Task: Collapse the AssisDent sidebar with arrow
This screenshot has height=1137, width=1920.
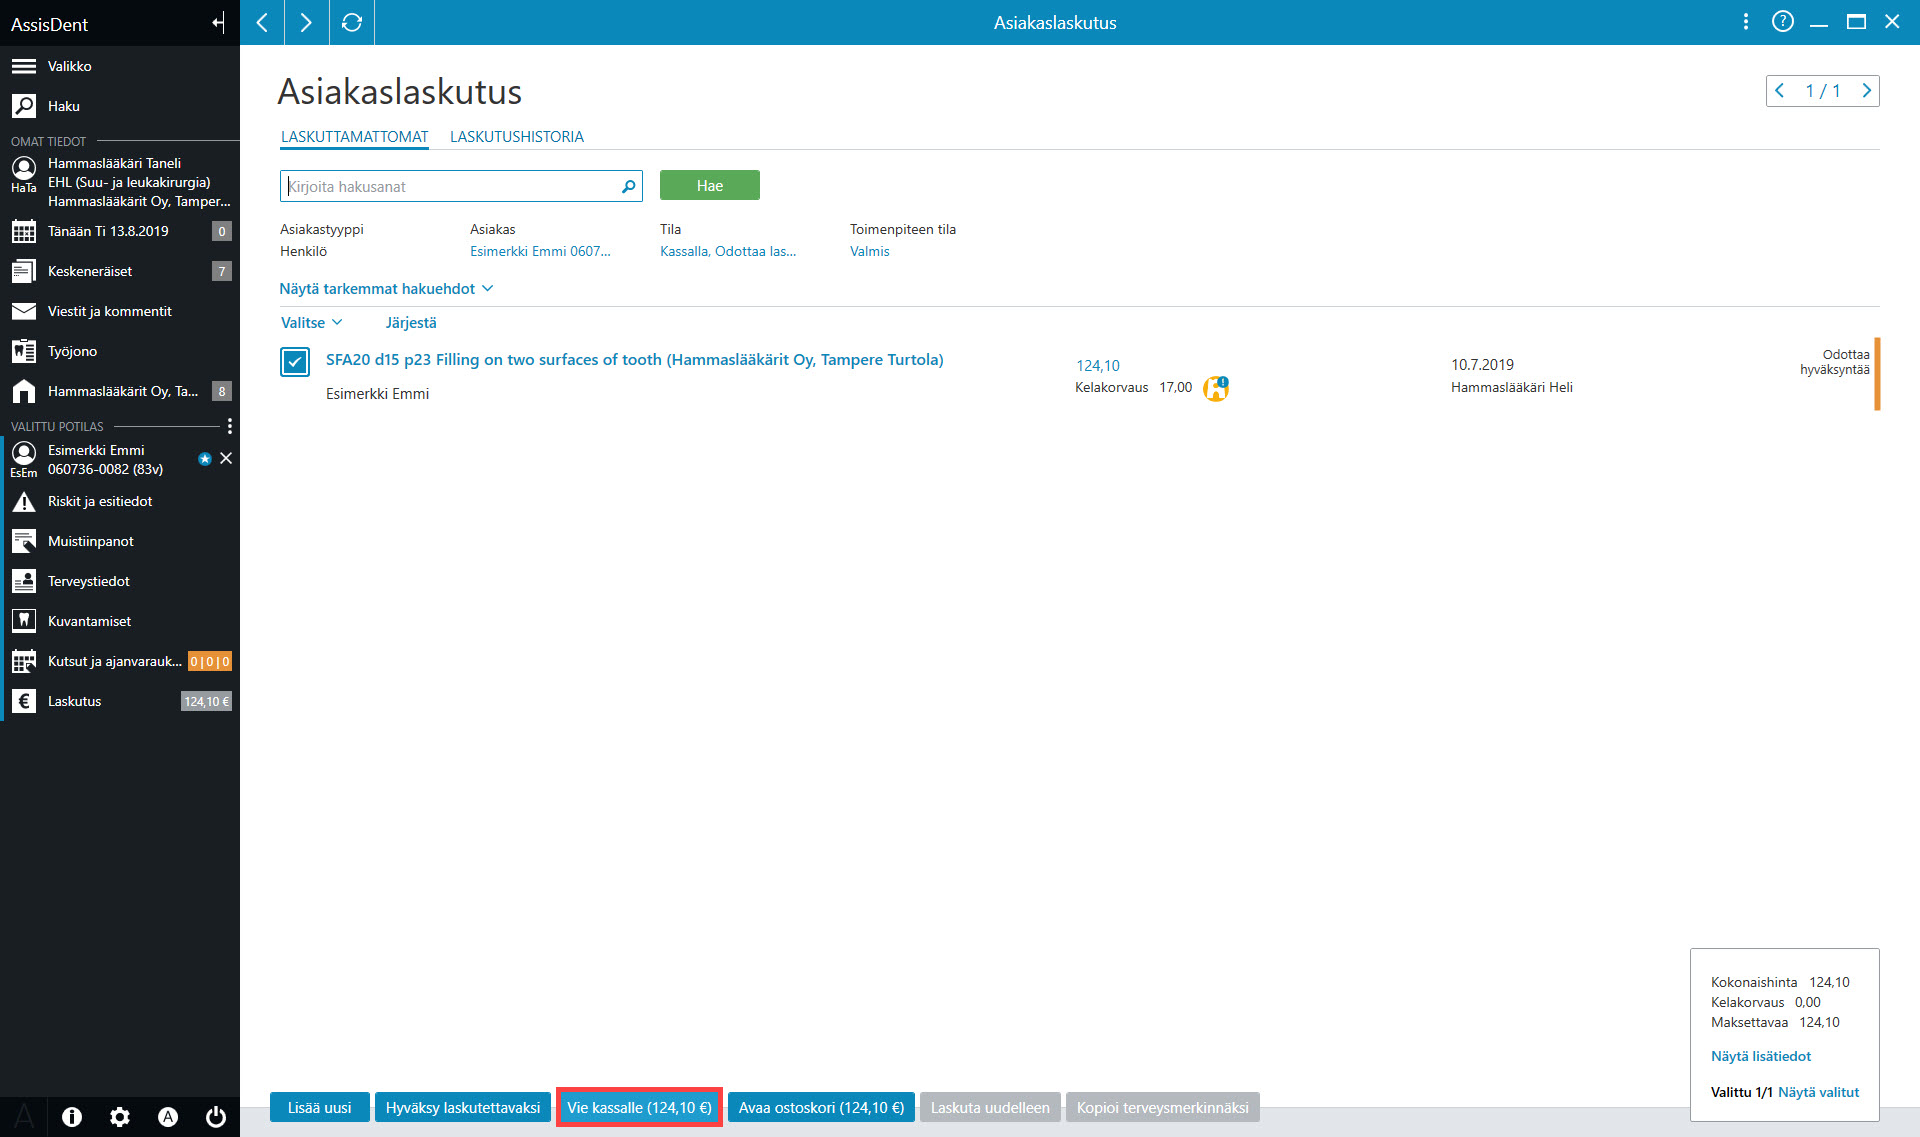Action: [x=218, y=23]
